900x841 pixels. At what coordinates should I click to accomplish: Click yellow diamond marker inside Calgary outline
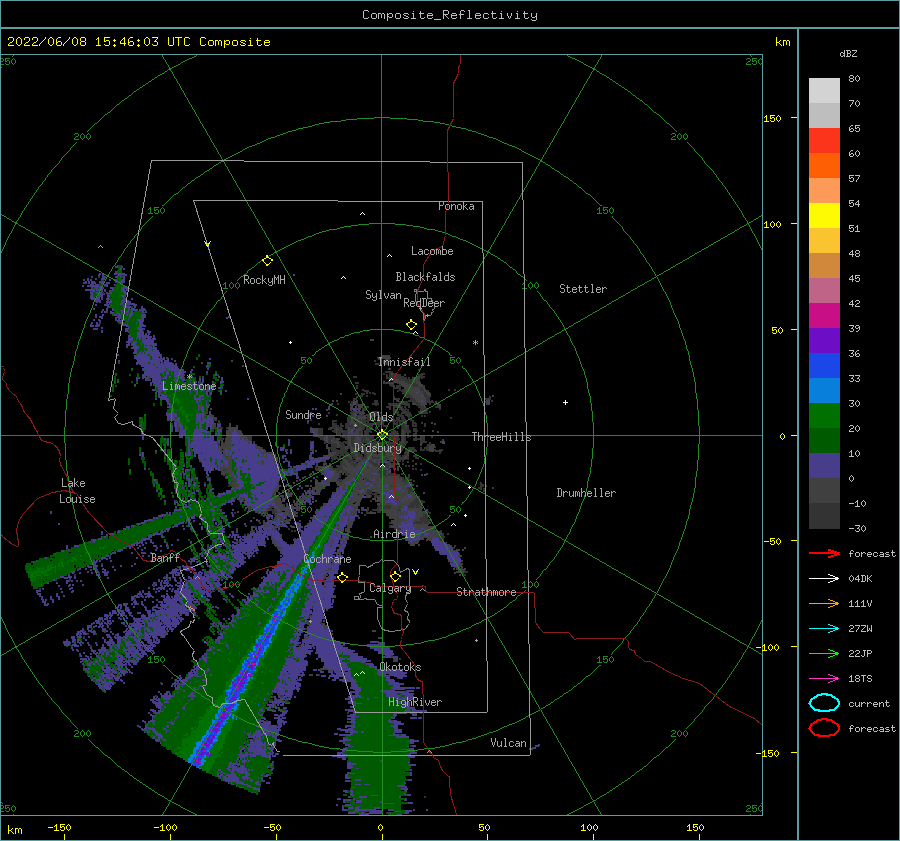pos(395,576)
